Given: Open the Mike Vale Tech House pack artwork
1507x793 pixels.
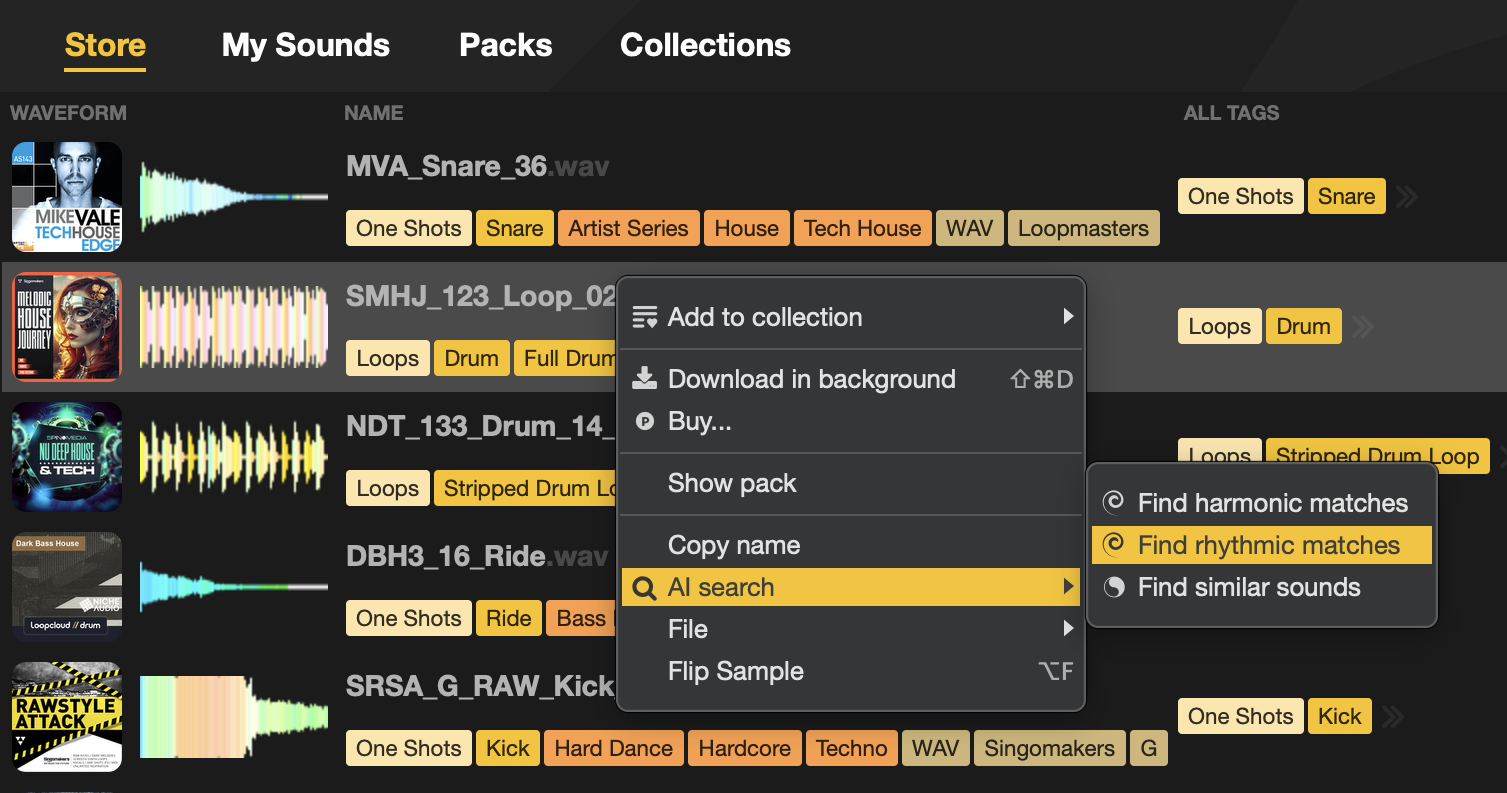Looking at the screenshot, I should 67,197.
